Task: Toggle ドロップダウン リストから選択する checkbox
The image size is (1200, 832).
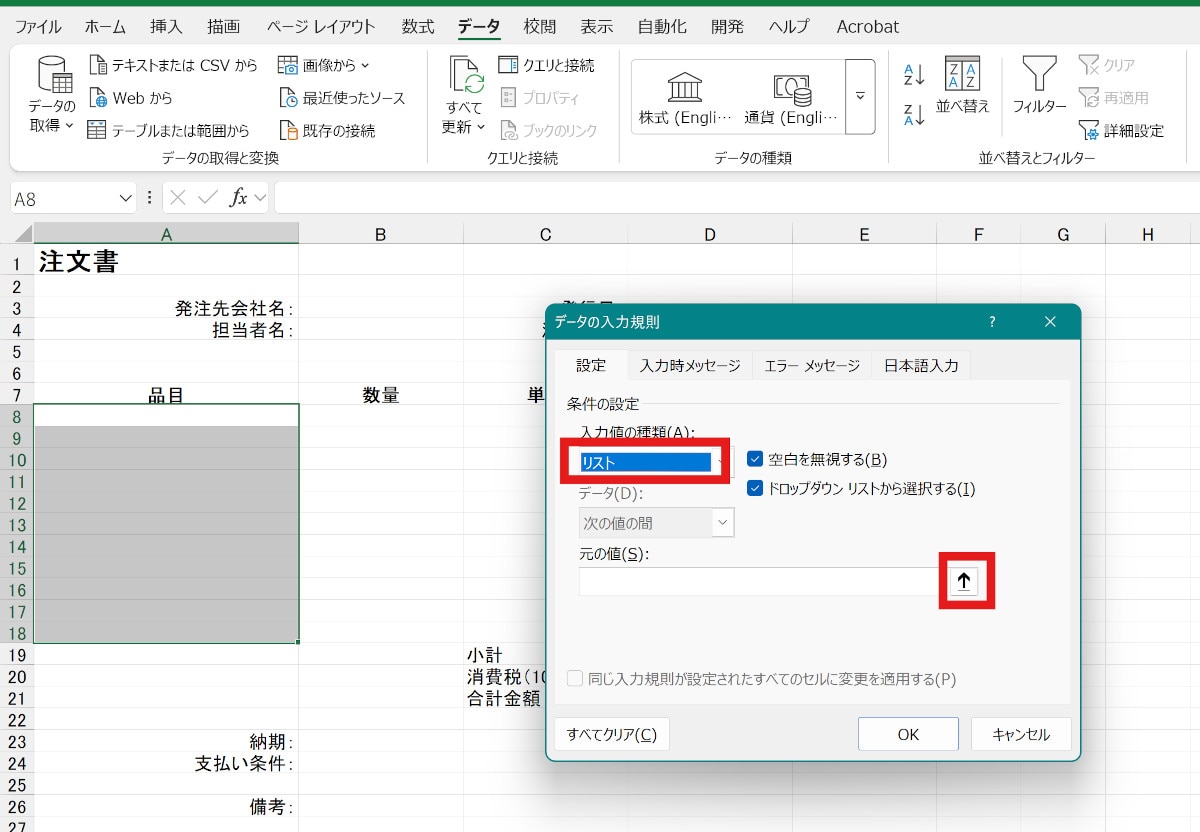Action: pyautogui.click(x=755, y=489)
